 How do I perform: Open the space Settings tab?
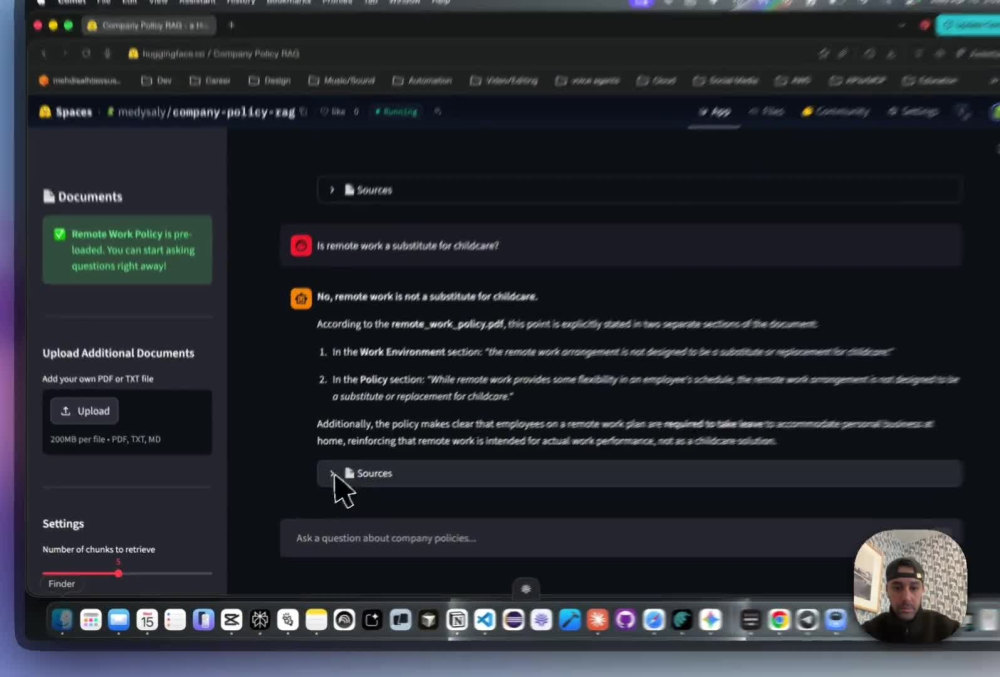coord(913,112)
